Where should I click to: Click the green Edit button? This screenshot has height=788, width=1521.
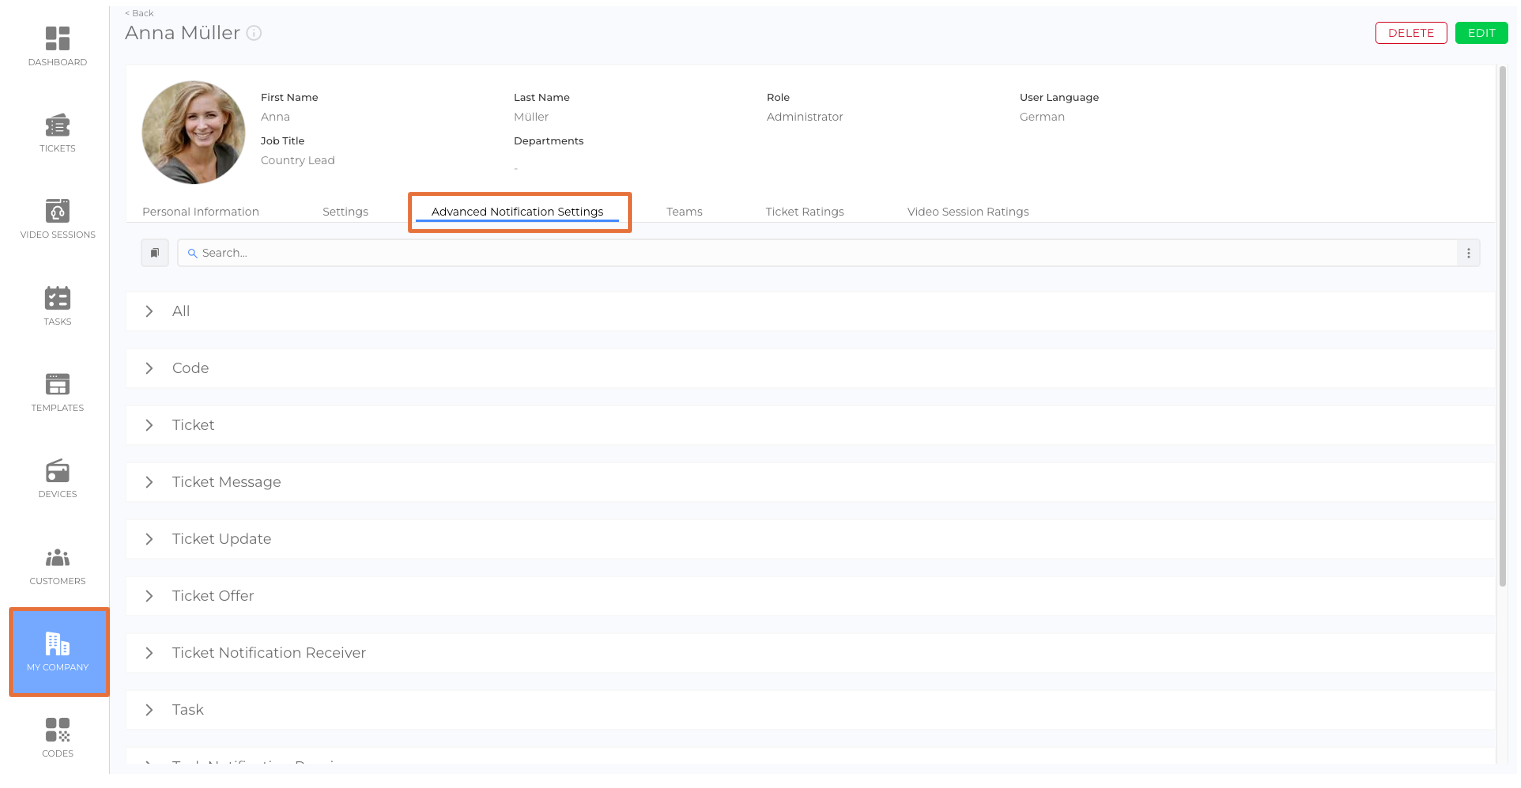point(1481,33)
